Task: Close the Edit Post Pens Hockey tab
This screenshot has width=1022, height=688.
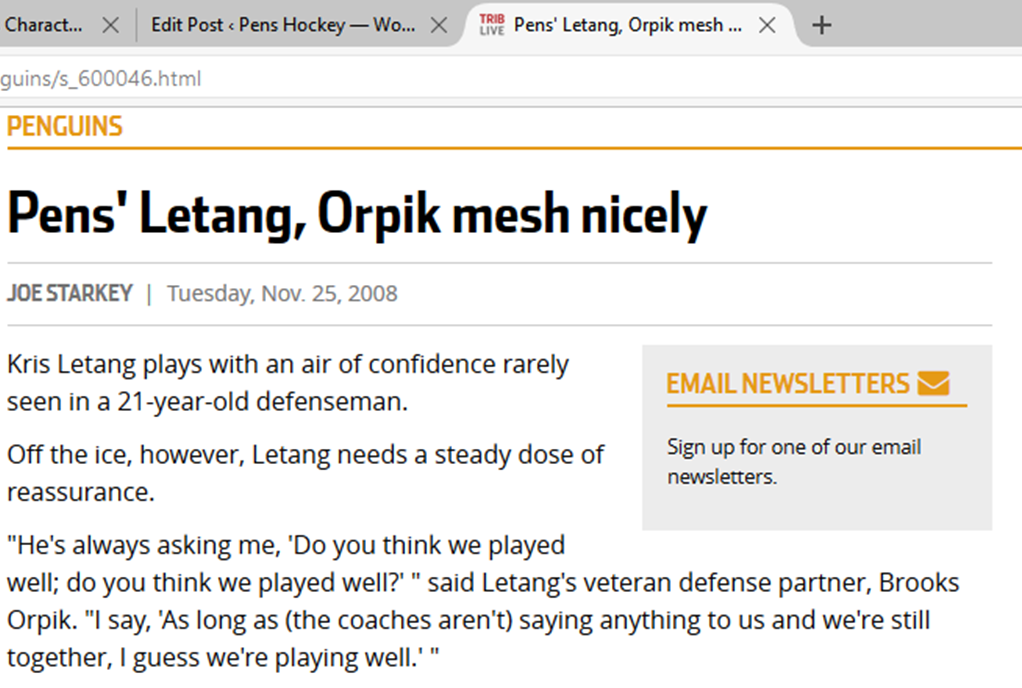Action: tap(438, 25)
